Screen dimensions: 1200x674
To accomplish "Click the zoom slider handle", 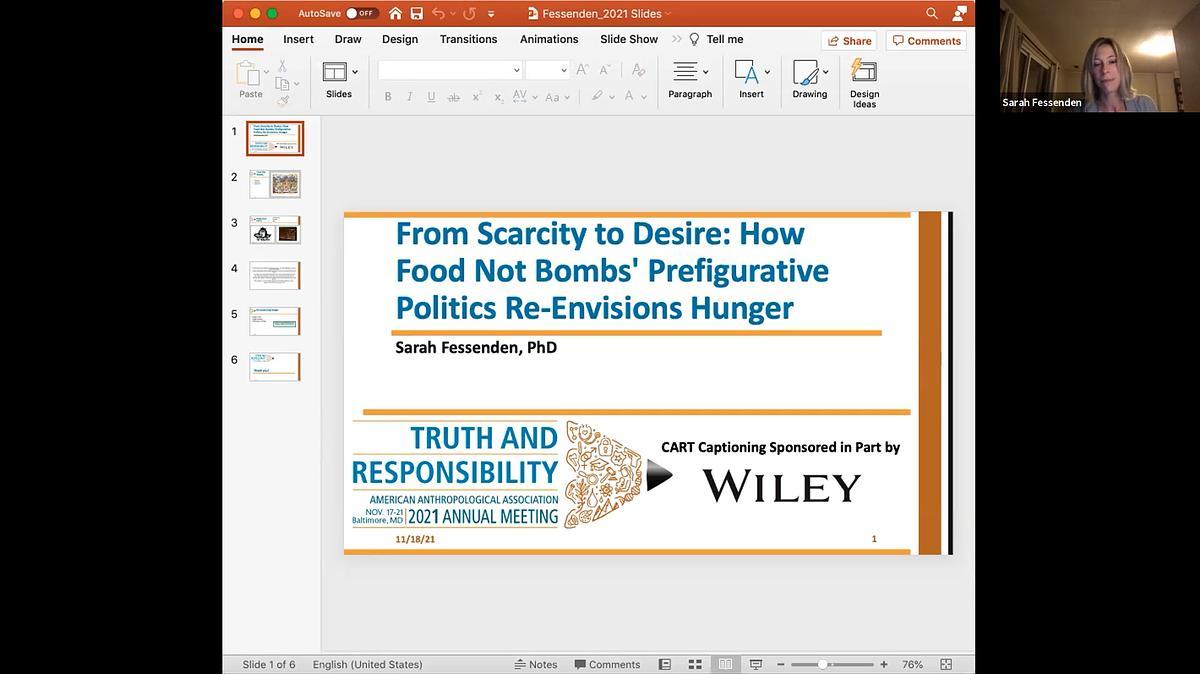I will (x=823, y=664).
